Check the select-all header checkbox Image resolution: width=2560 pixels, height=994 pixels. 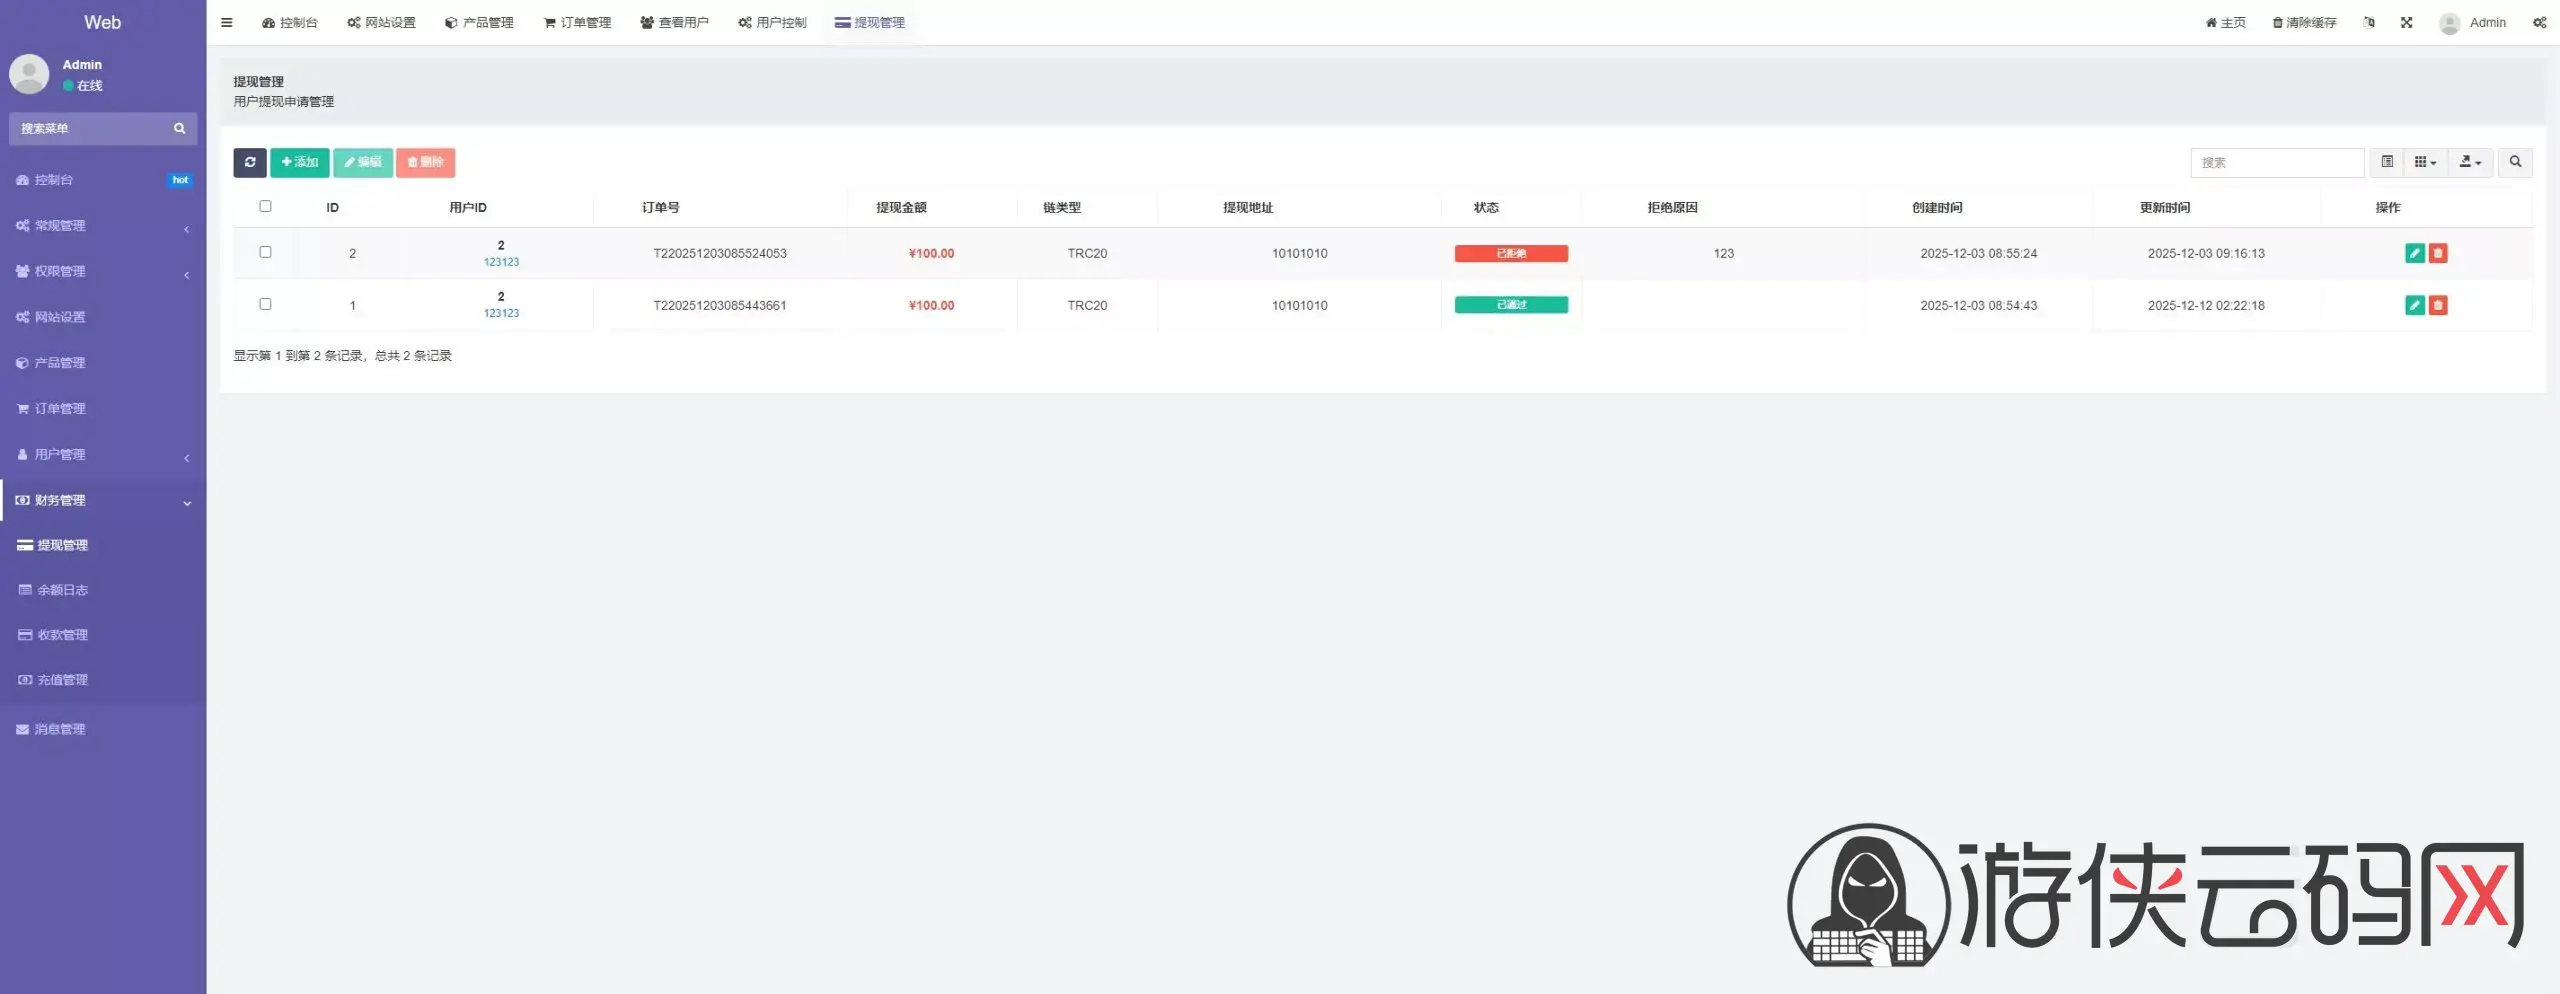(x=265, y=206)
